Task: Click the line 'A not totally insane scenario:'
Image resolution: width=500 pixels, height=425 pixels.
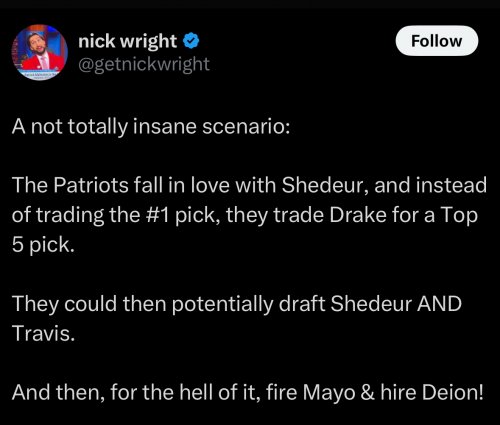Action: 151,127
